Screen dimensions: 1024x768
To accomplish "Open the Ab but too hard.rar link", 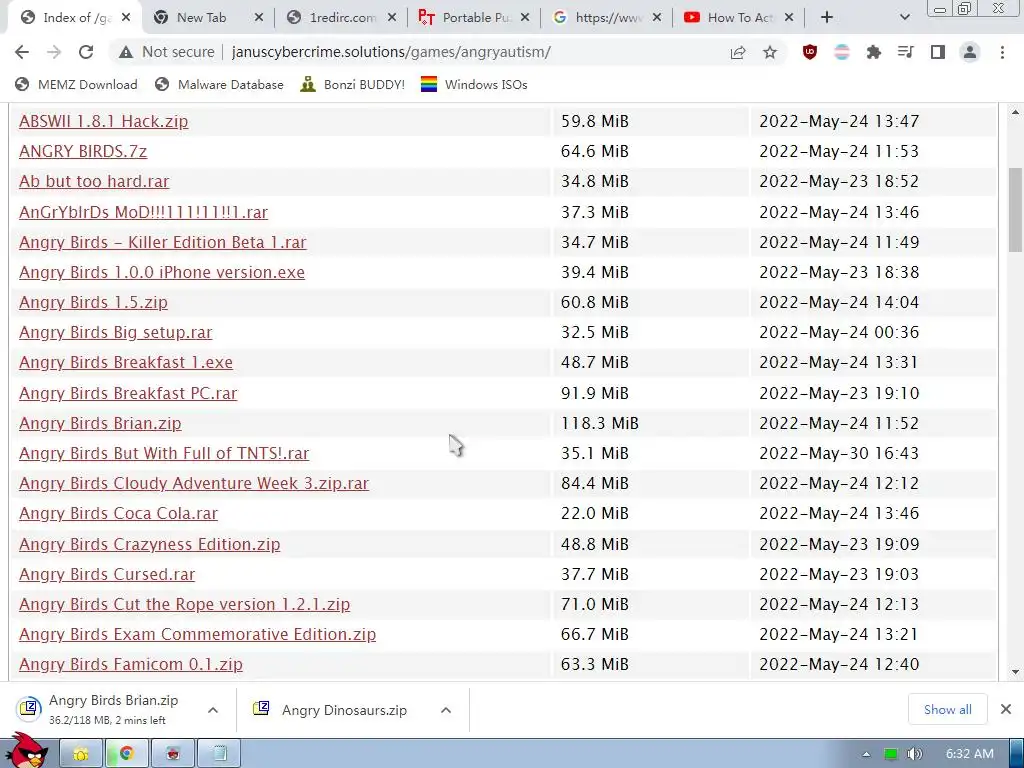I will click(x=94, y=182).
